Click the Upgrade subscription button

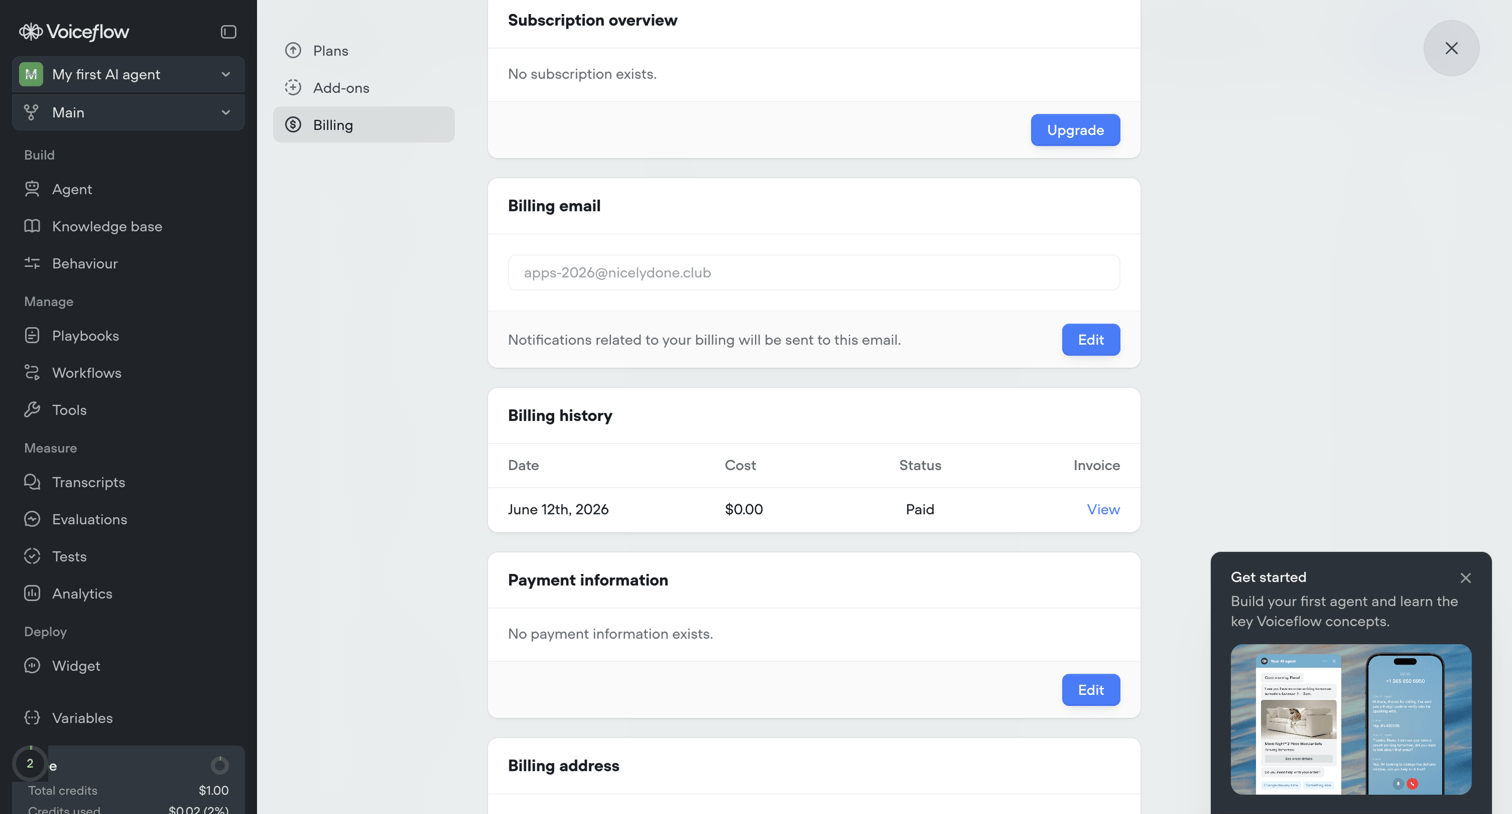[1075, 130]
